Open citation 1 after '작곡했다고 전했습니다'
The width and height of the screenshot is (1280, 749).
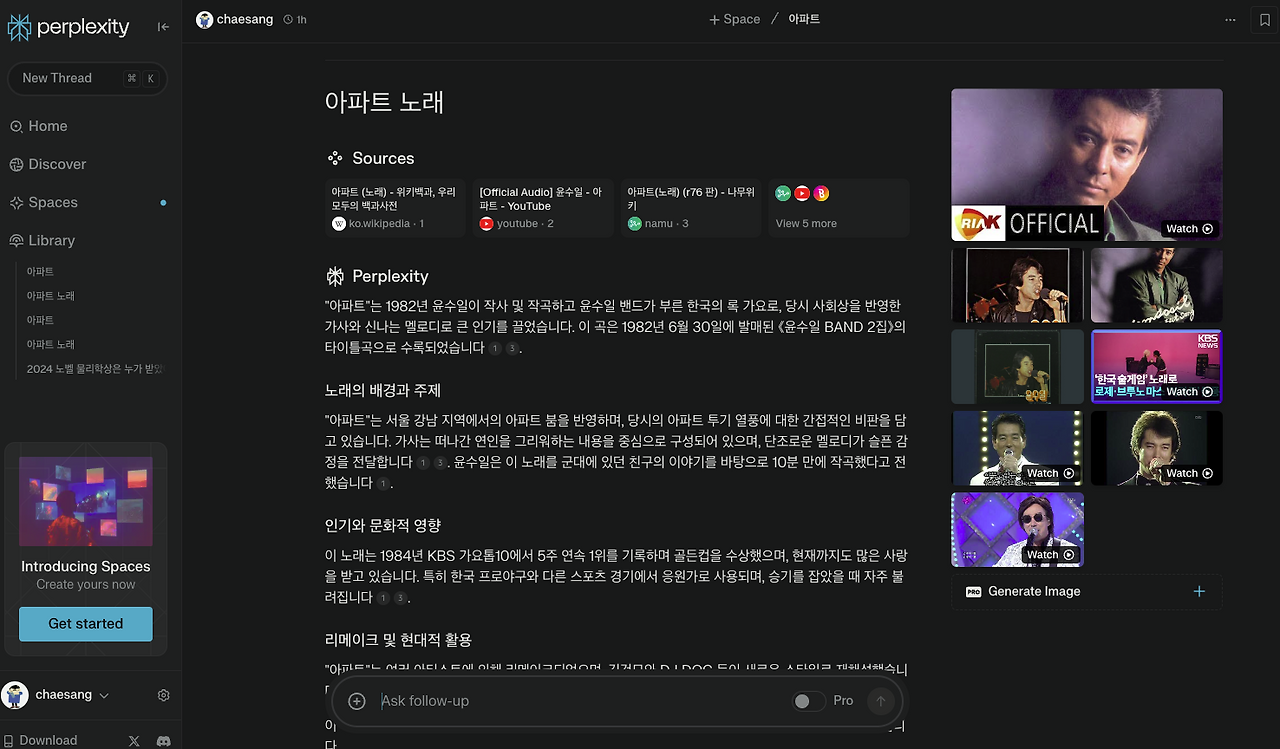point(383,484)
